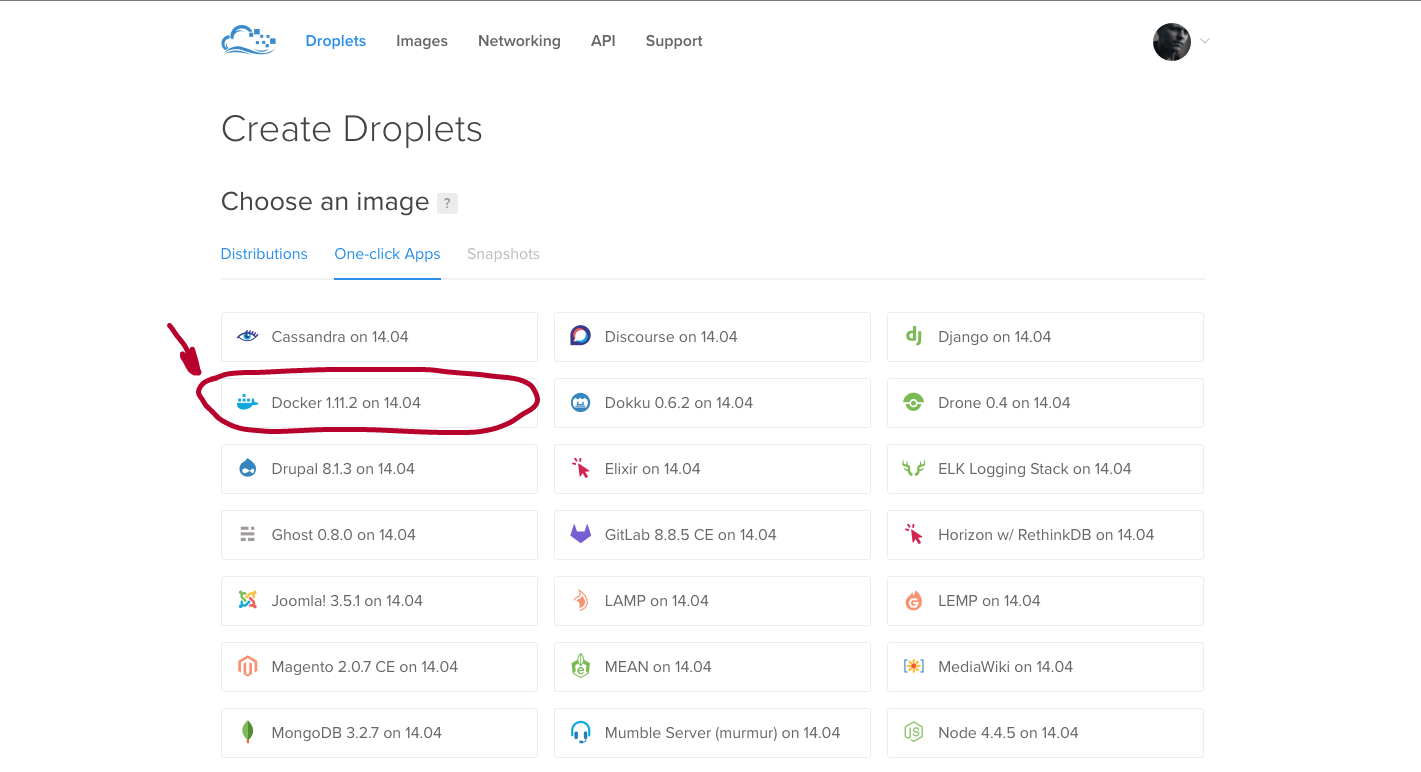
Task: Click the Mumble headset icon
Action: (580, 733)
